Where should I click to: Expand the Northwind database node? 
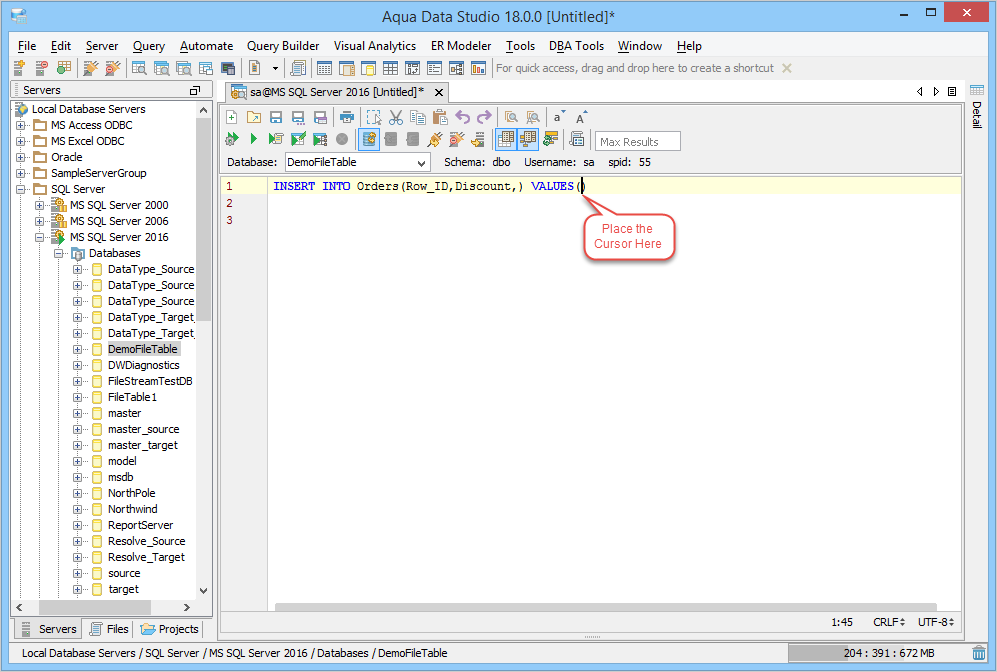tap(78, 509)
